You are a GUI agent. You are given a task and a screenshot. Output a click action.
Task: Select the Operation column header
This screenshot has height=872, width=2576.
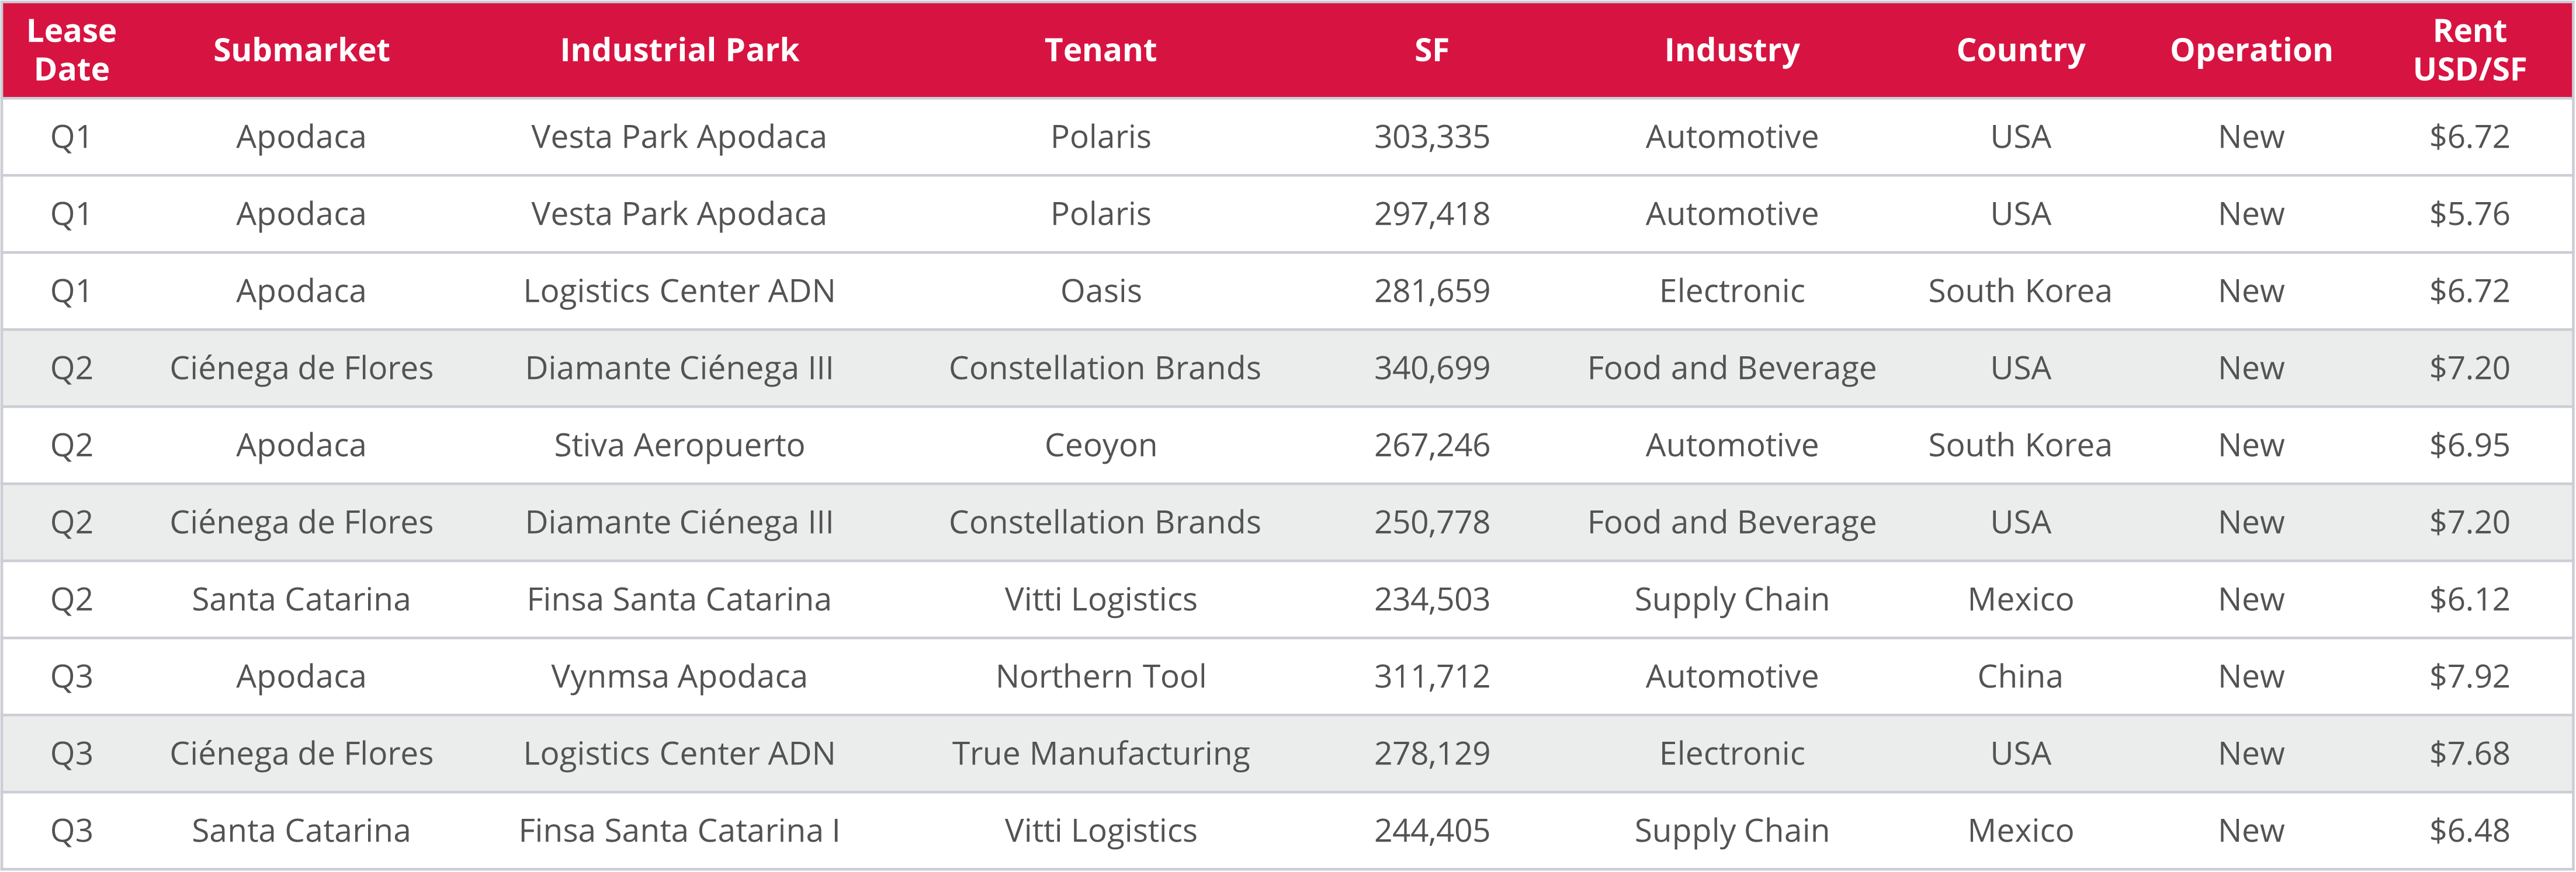pos(2251,50)
